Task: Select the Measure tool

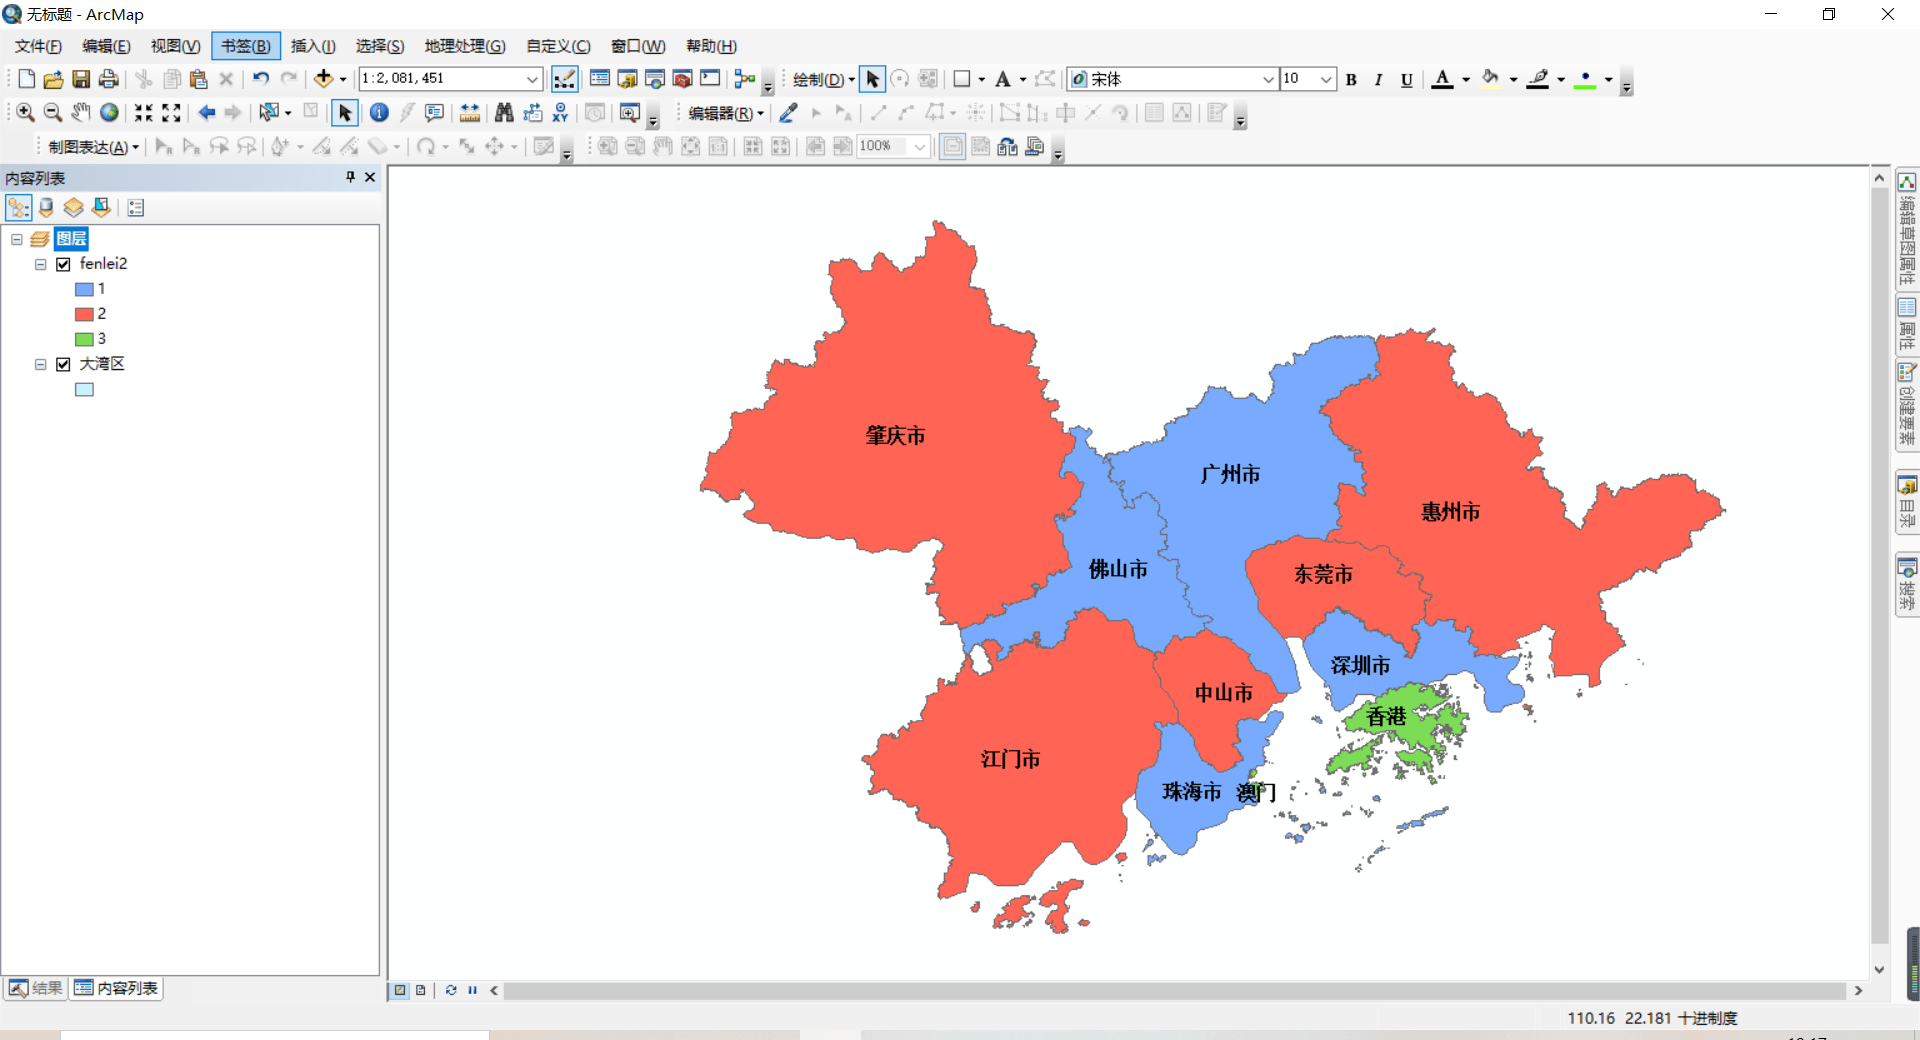Action: (470, 113)
